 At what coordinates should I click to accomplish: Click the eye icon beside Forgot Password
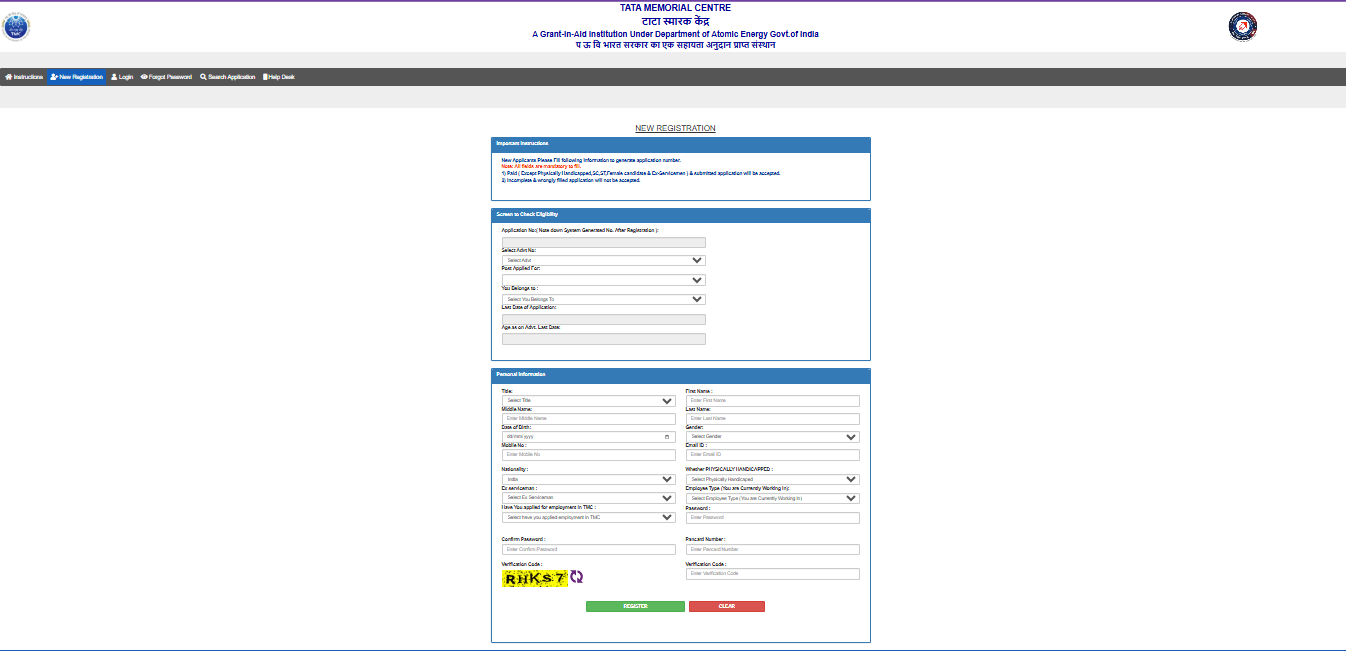coord(143,76)
